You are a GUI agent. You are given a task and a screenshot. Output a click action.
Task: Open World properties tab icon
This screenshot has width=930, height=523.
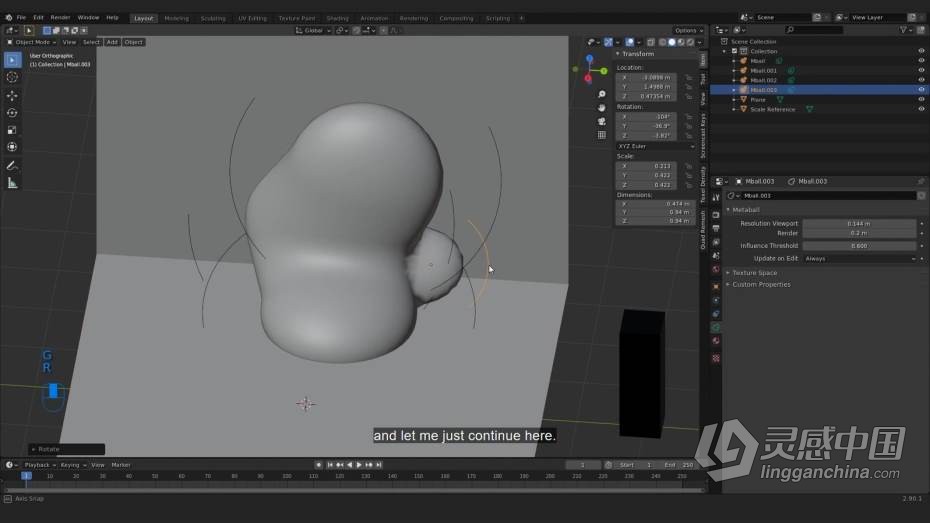(716, 269)
